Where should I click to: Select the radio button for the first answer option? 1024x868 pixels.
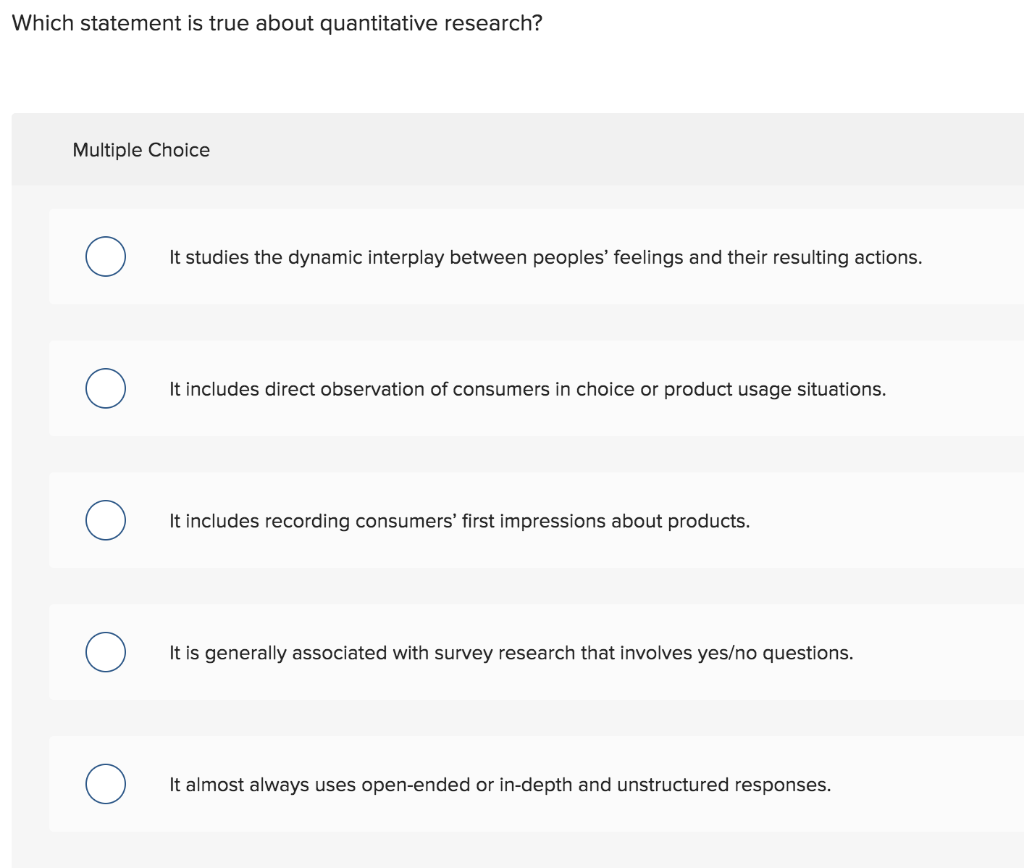tap(105, 256)
